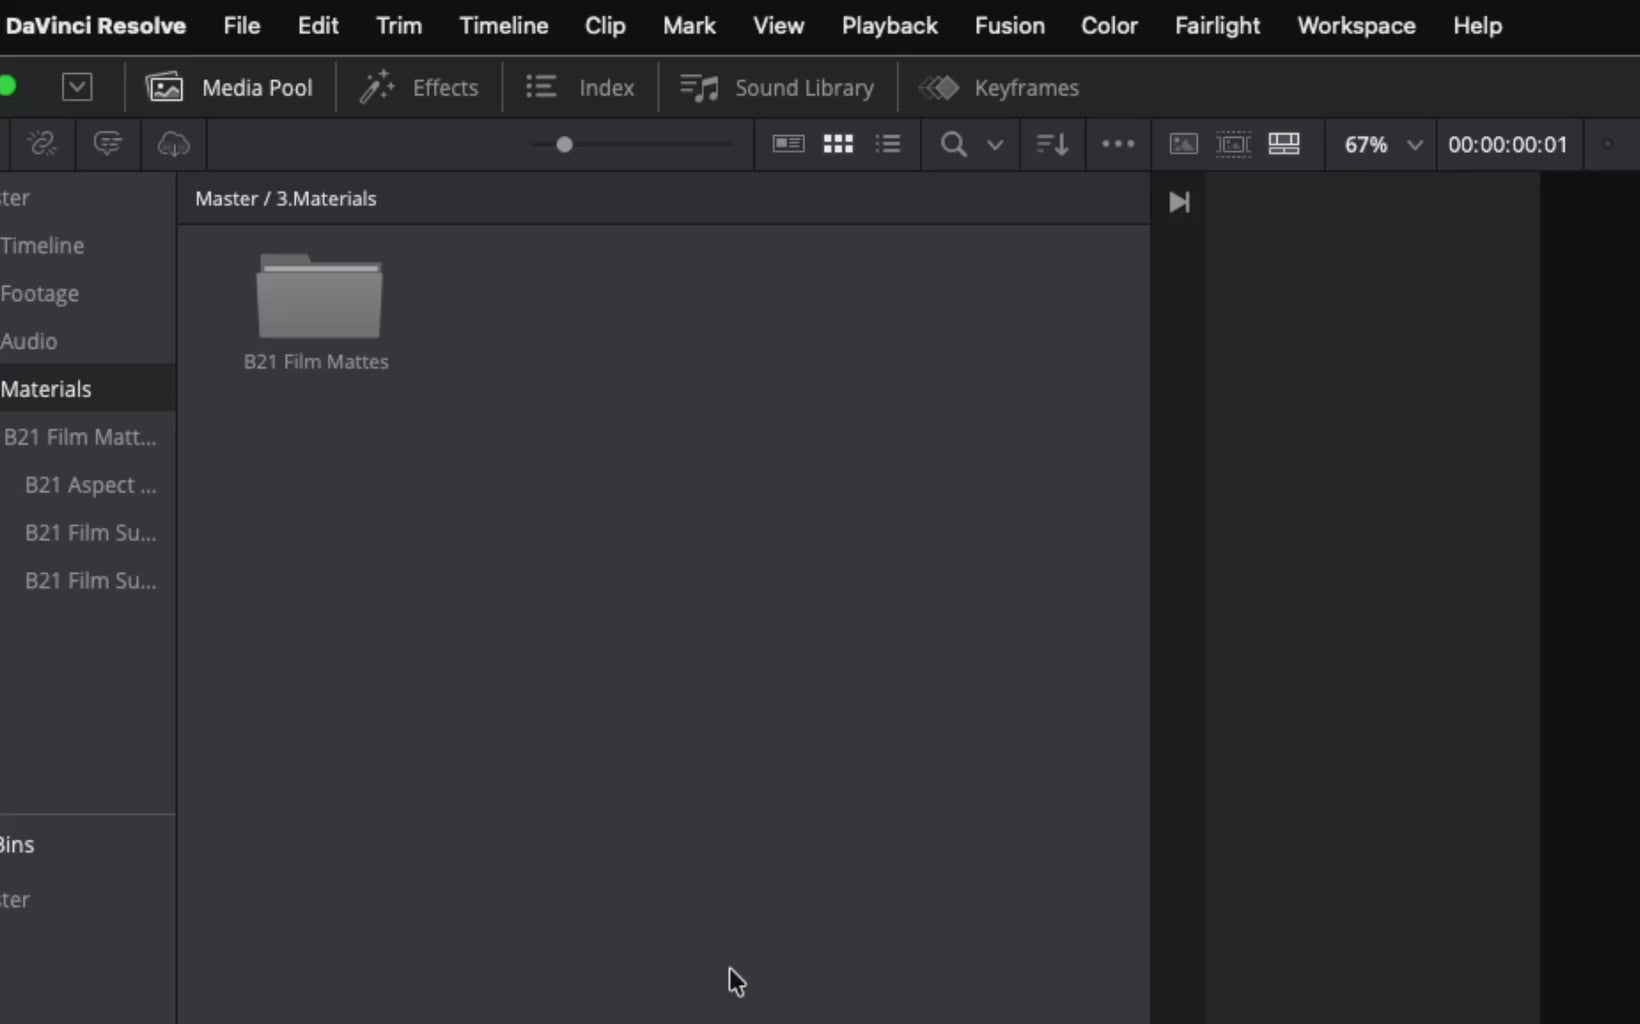Toggle the Effects panel
The image size is (1640, 1024).
pos(419,88)
